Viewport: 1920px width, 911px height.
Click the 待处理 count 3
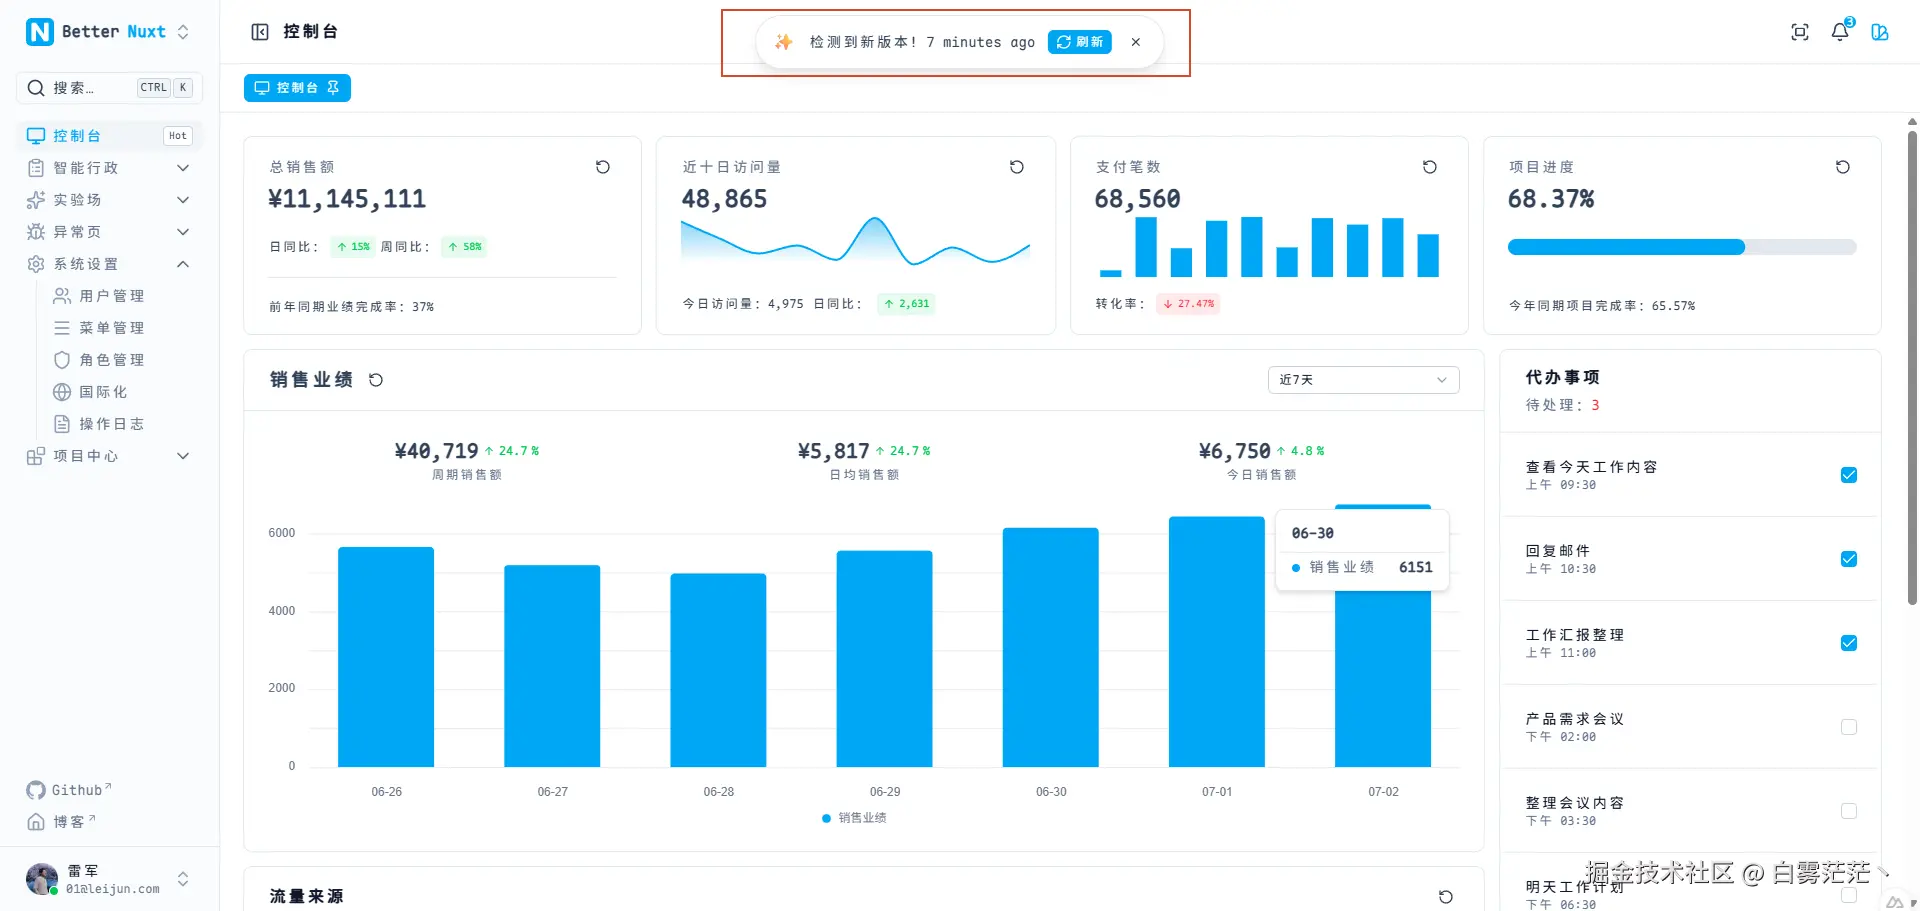click(1595, 405)
